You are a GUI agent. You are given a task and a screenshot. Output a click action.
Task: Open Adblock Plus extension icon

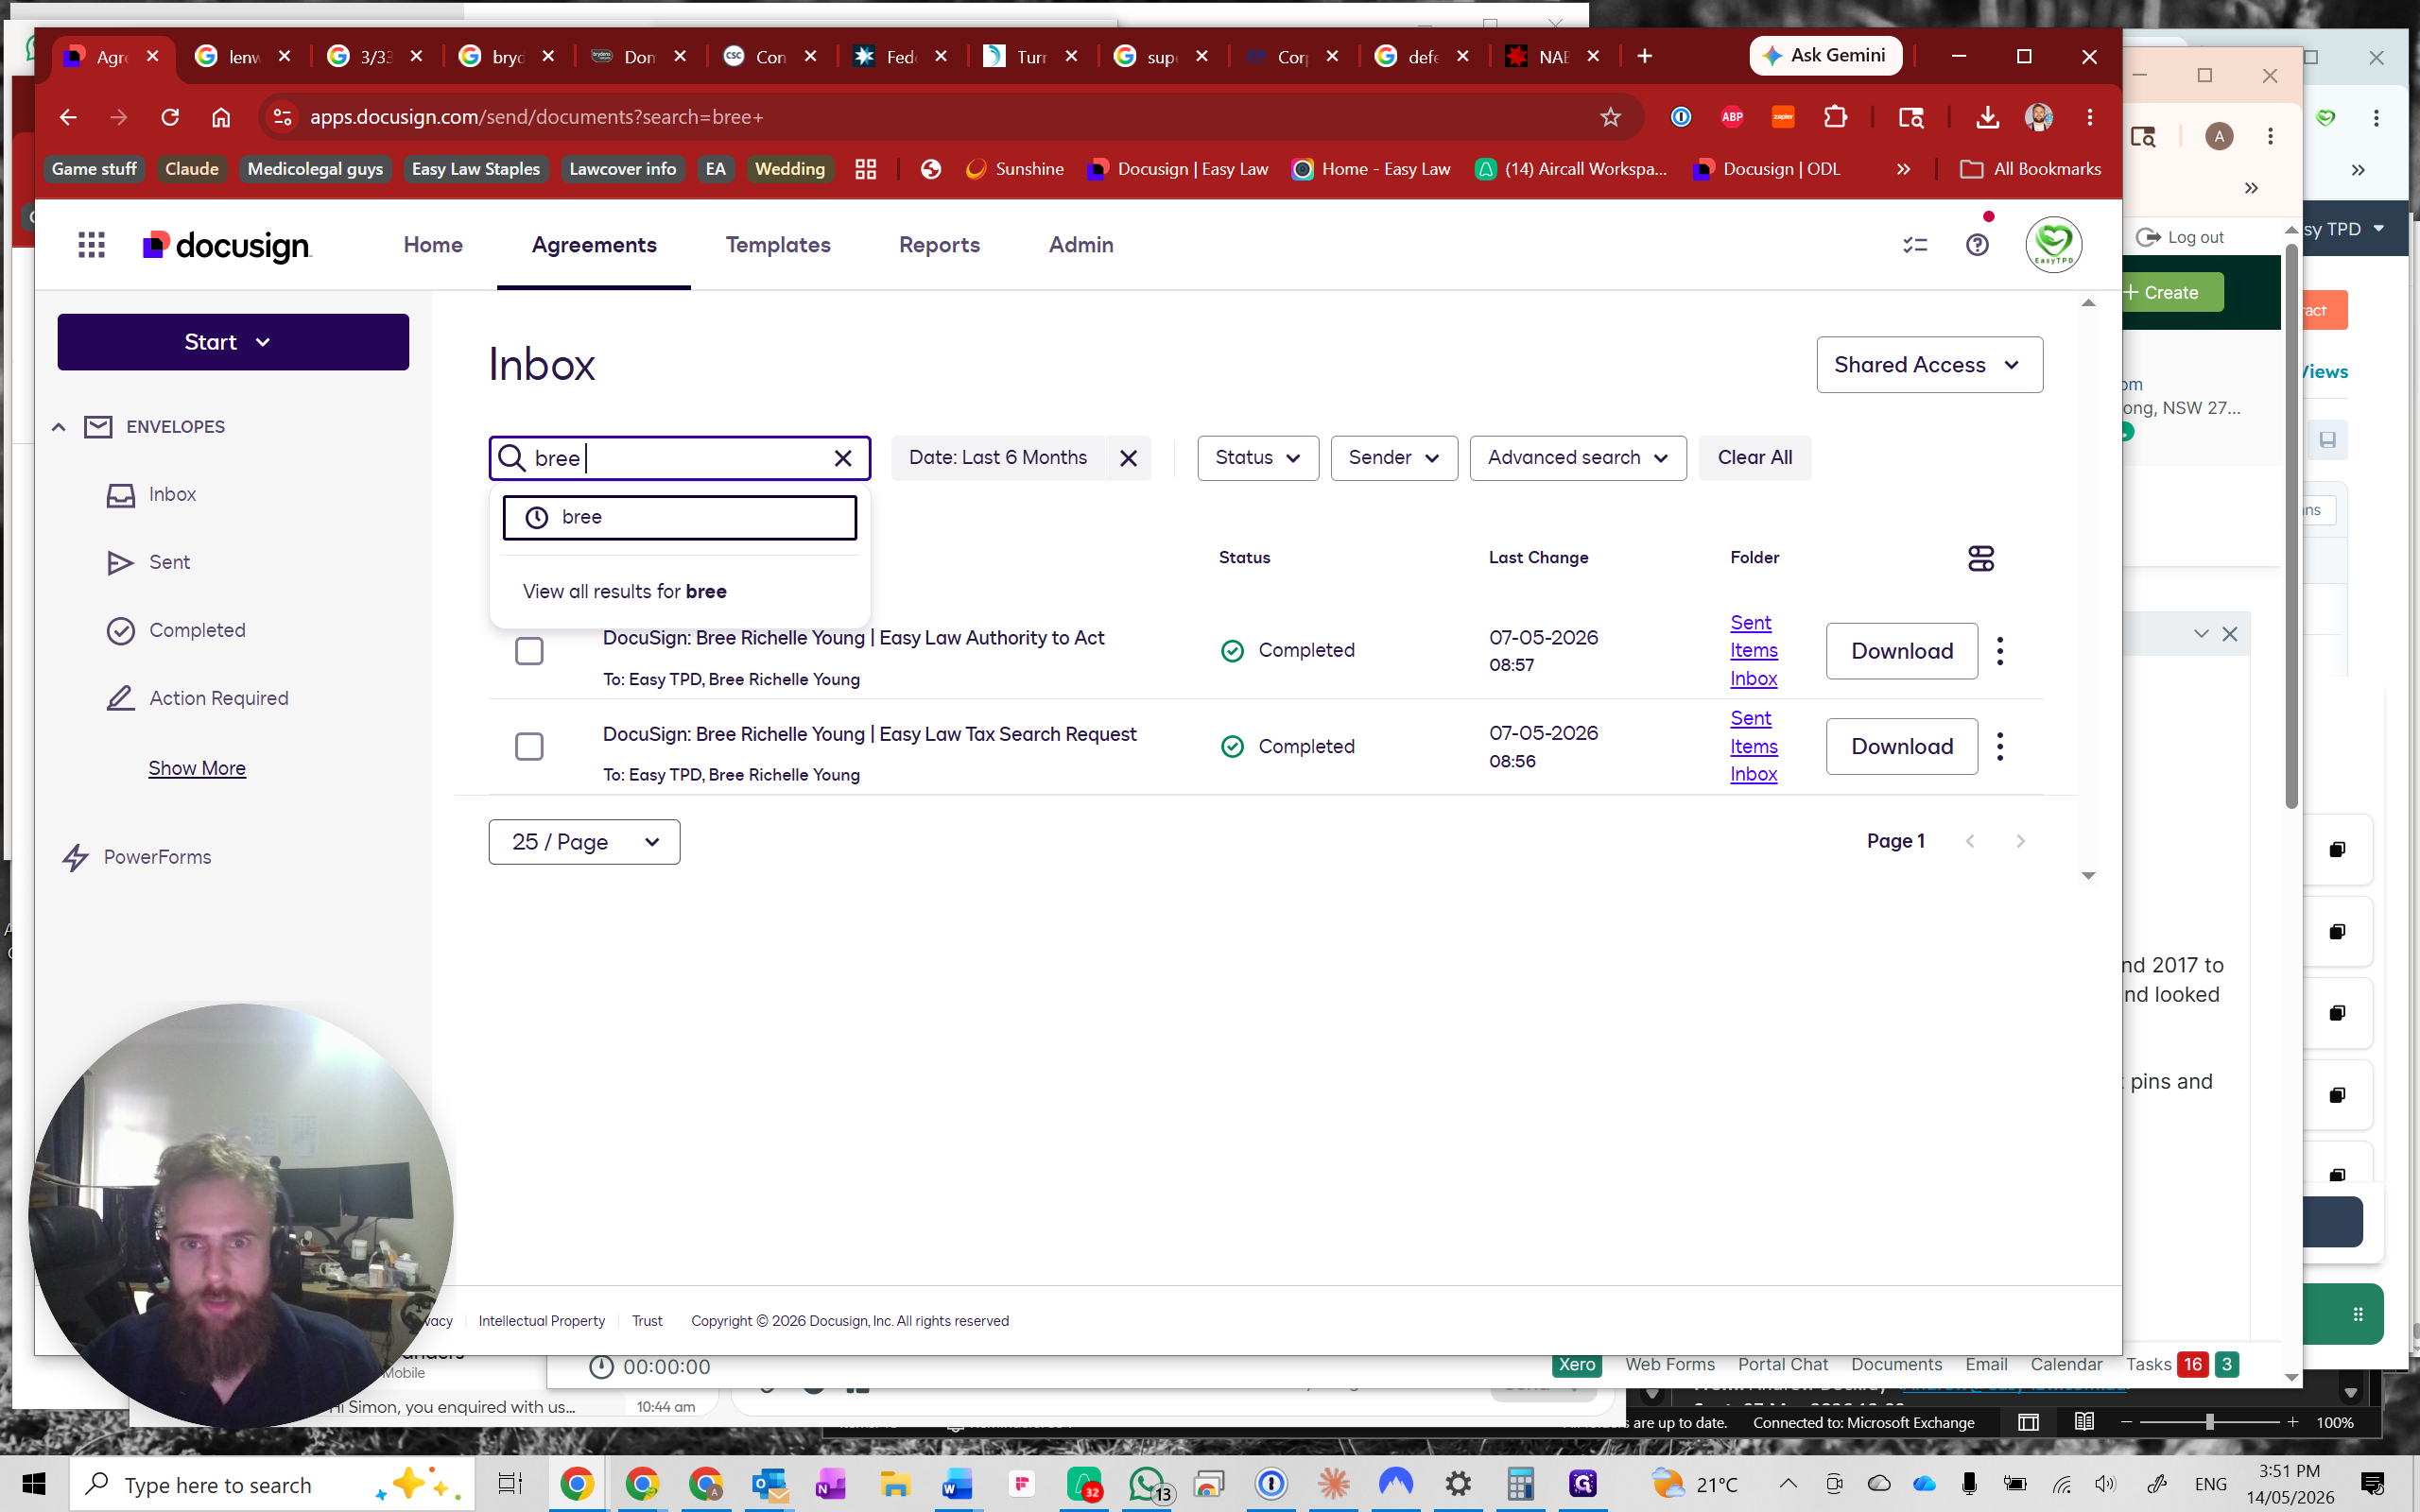pos(1732,117)
